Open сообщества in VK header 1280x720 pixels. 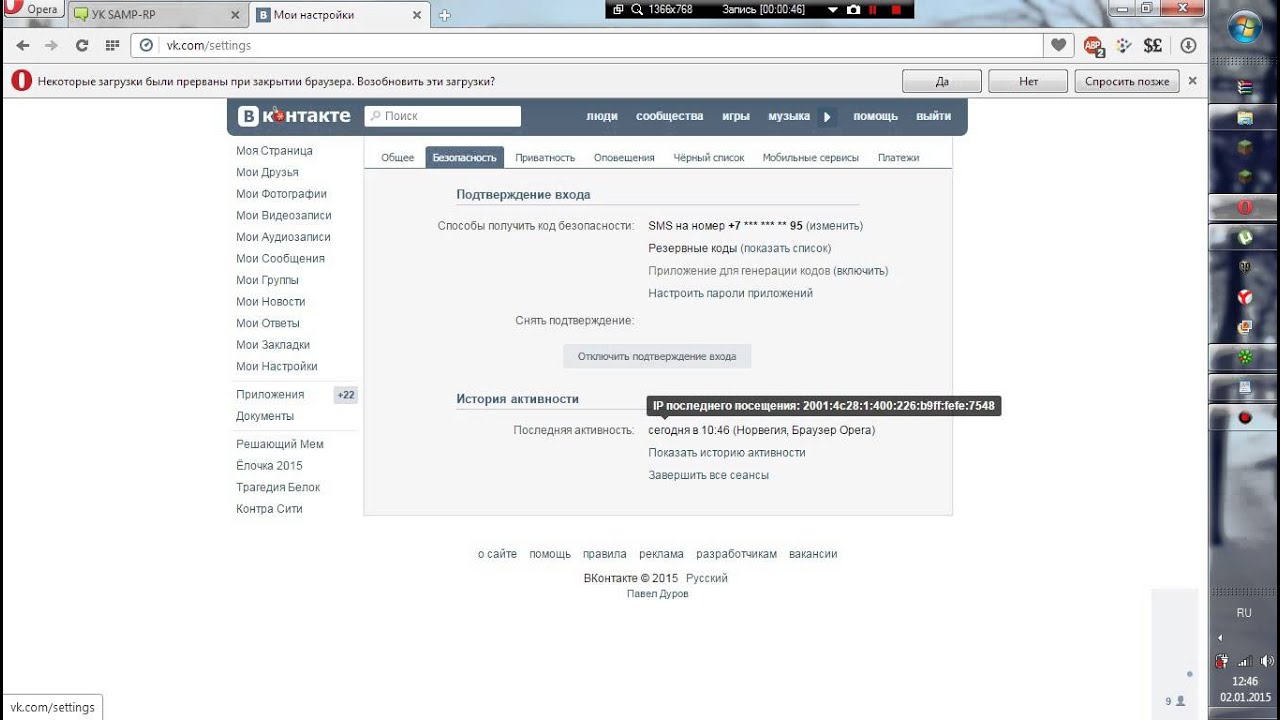[x=669, y=116]
